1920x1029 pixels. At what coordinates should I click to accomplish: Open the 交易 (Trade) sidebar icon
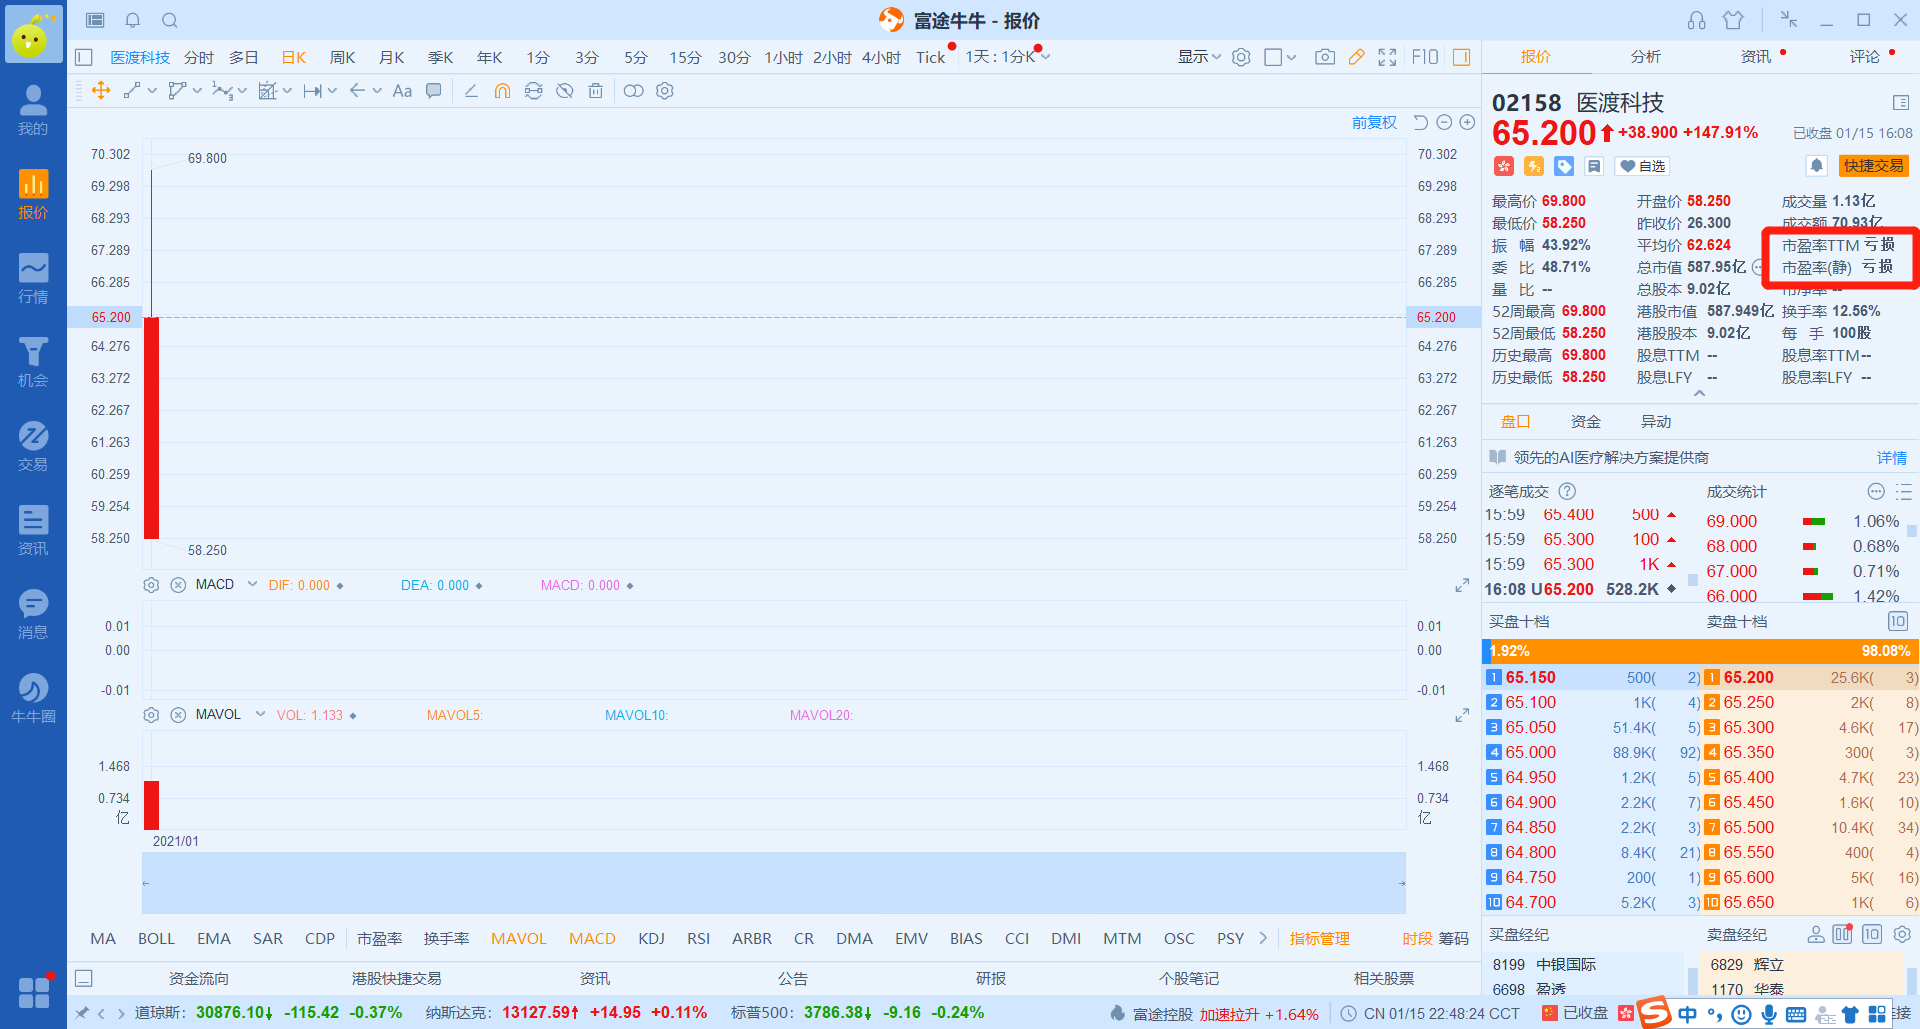(x=33, y=445)
